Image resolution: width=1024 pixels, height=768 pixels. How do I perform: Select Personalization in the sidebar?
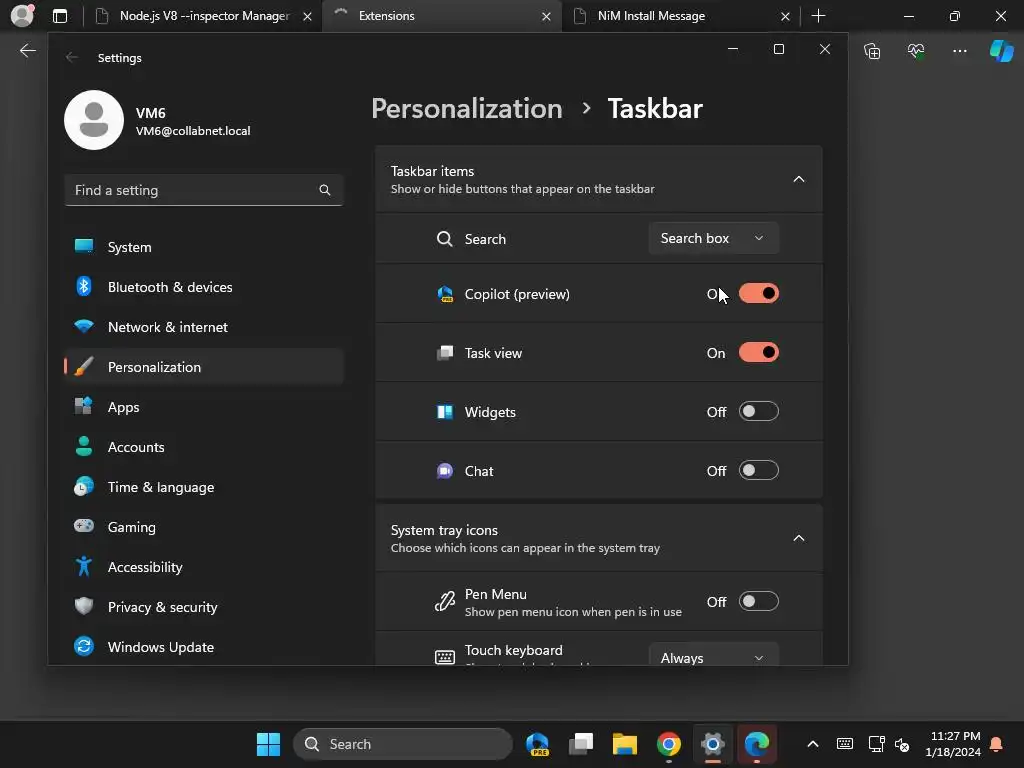tap(204, 367)
